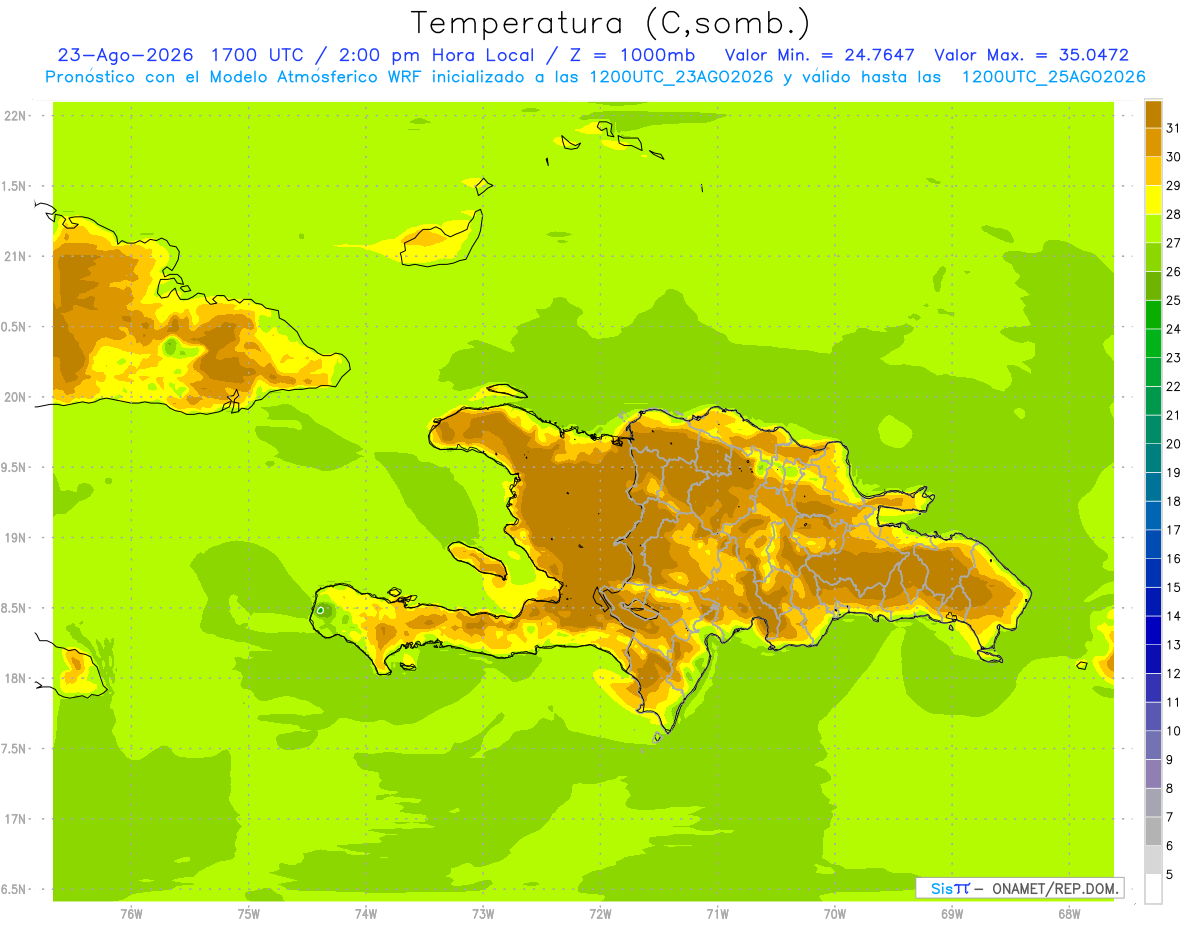Click the '70W' longitude label
1200x927 pixels.
click(835, 914)
